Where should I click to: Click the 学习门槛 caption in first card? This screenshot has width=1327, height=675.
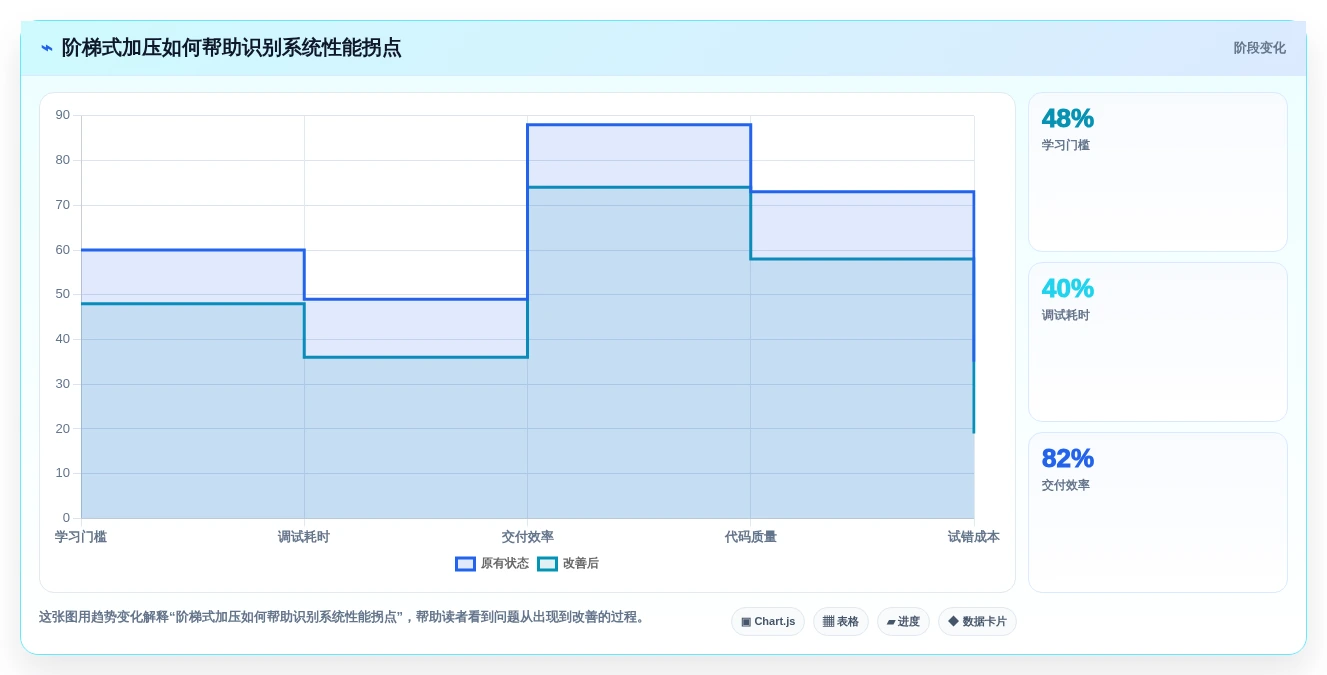(1066, 145)
